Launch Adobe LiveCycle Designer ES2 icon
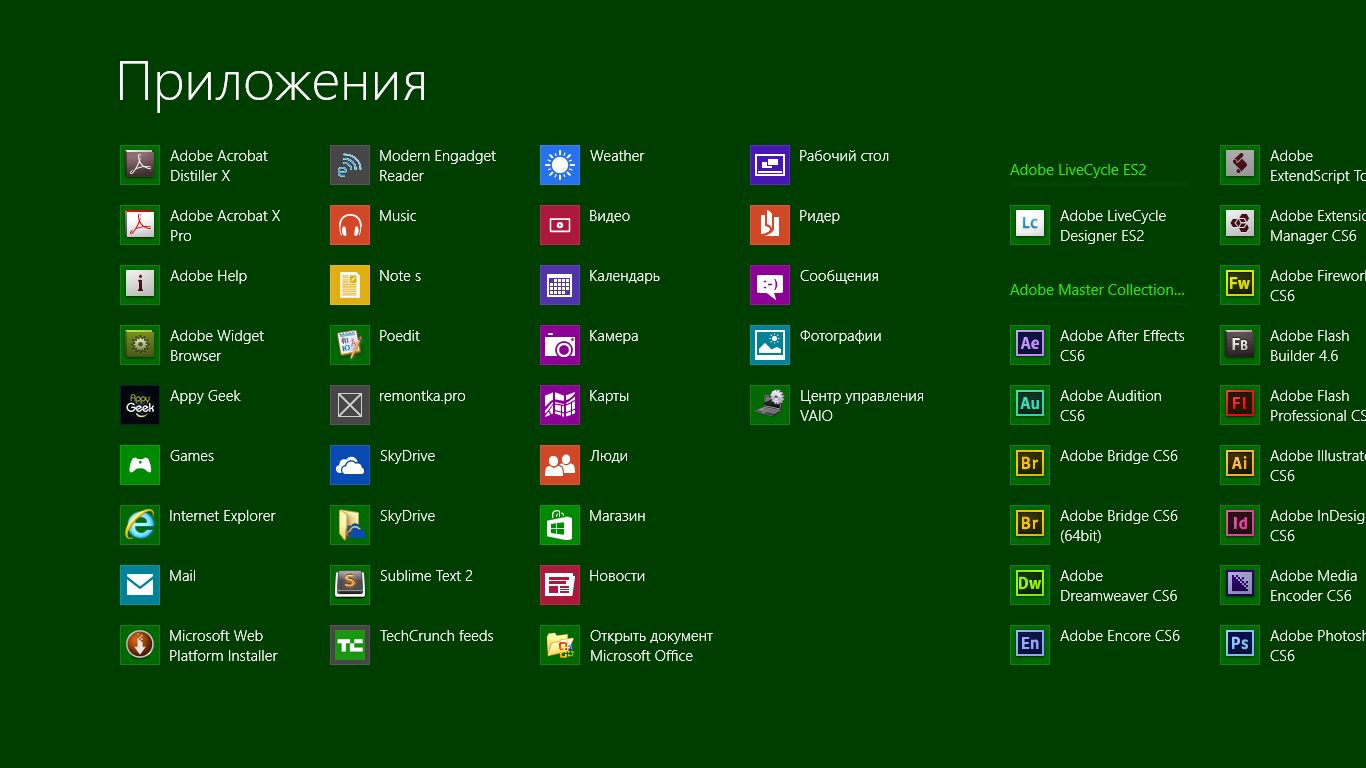 click(x=1030, y=225)
